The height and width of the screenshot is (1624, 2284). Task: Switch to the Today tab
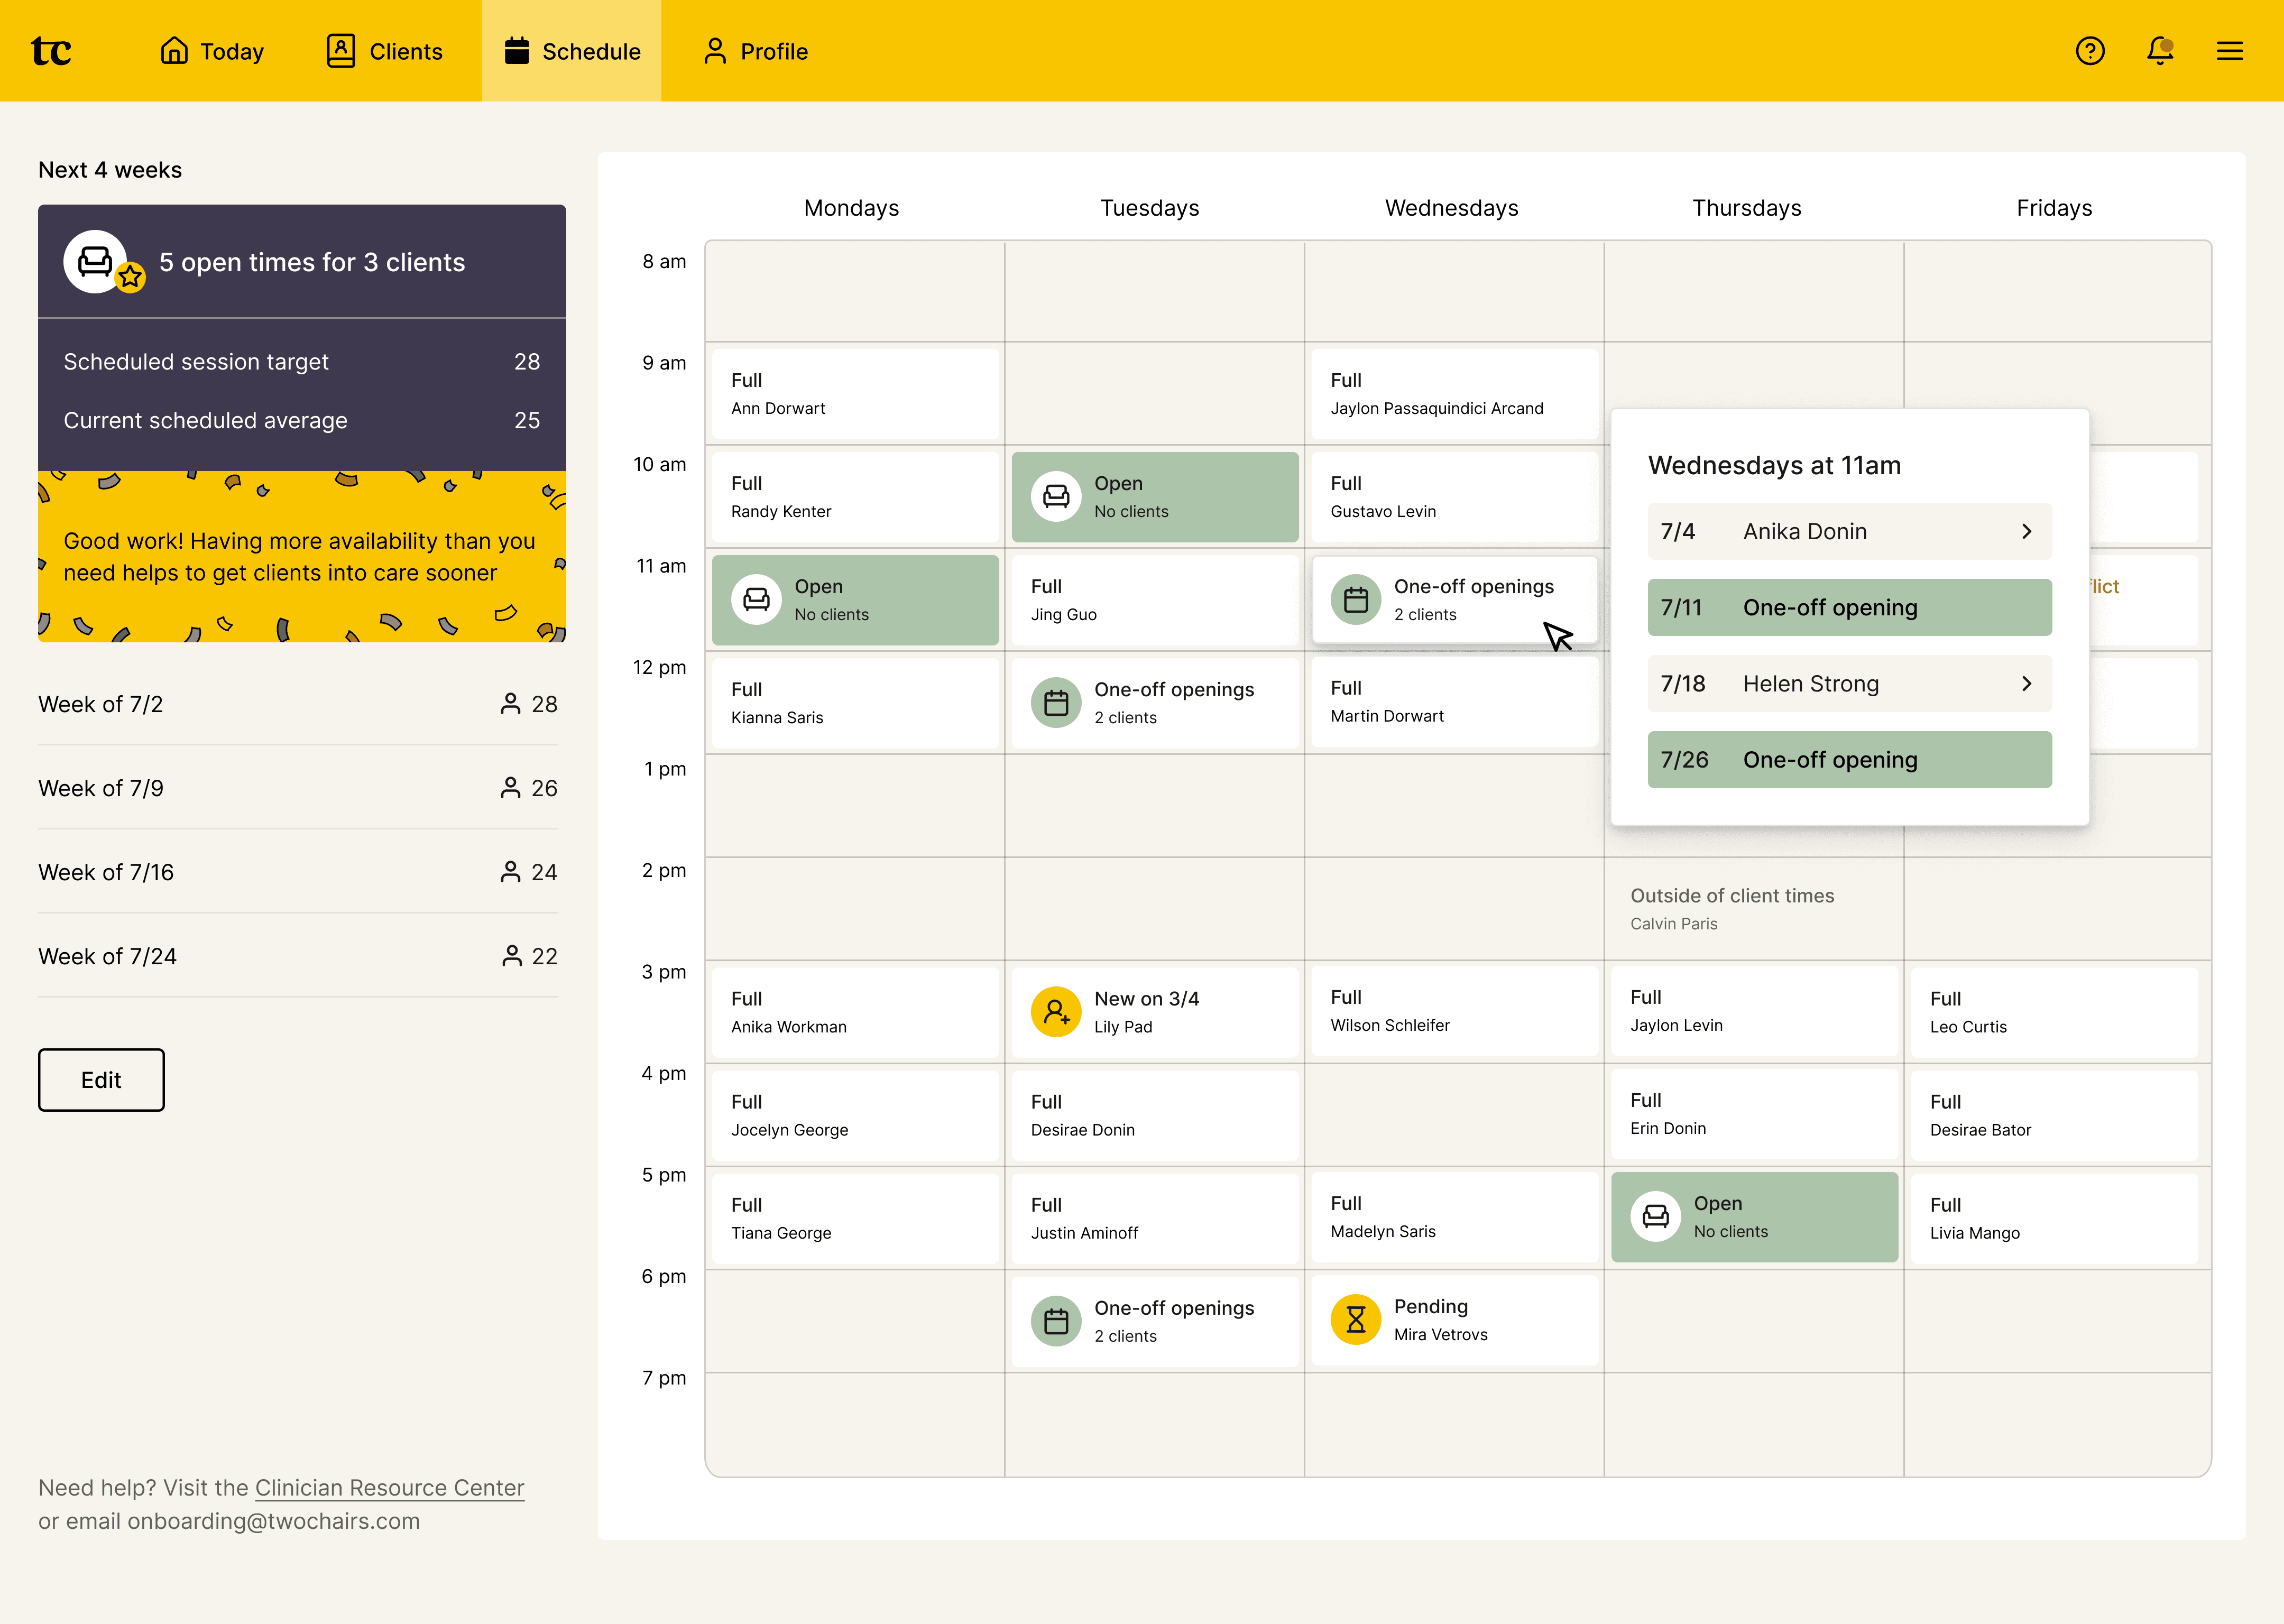click(212, 51)
